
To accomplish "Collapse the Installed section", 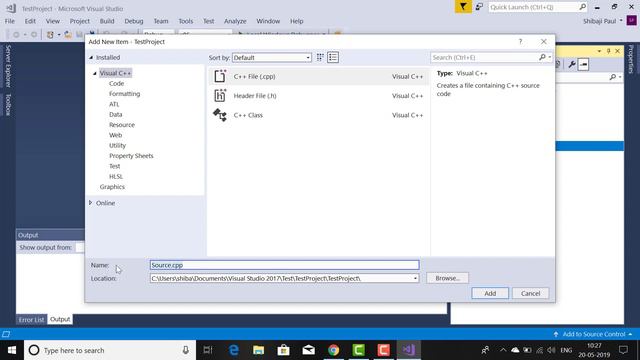I will point(91,58).
